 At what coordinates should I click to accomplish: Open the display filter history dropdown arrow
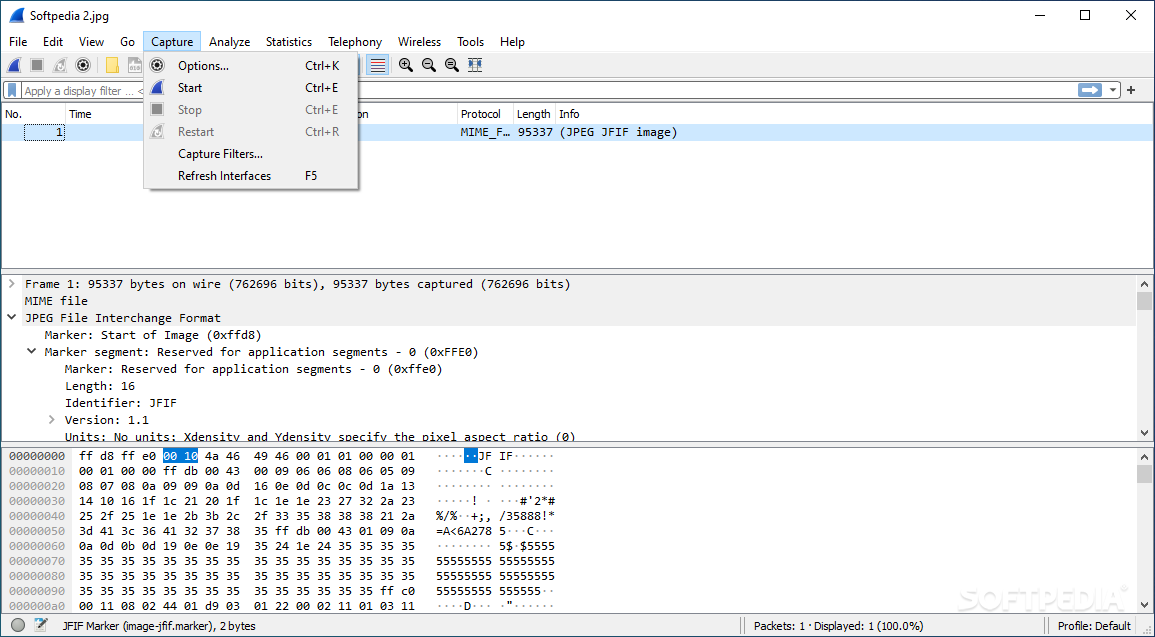click(x=1112, y=90)
